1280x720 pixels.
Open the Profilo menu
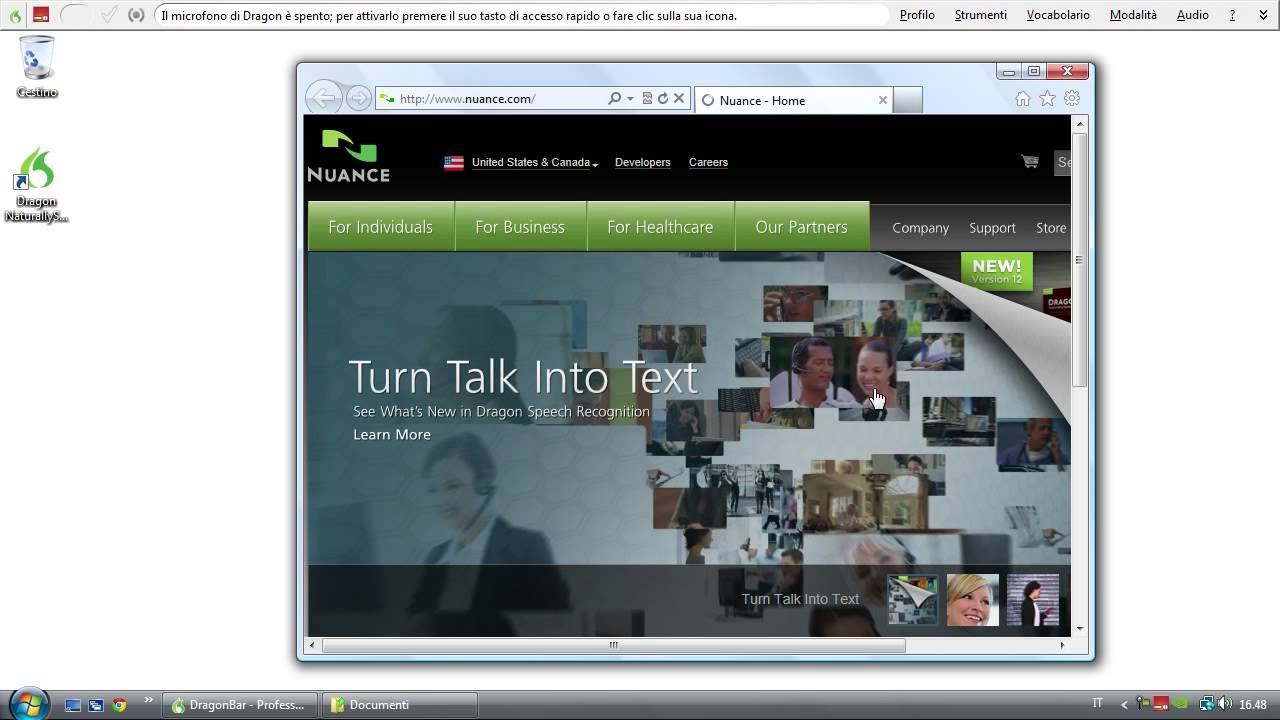tap(917, 15)
